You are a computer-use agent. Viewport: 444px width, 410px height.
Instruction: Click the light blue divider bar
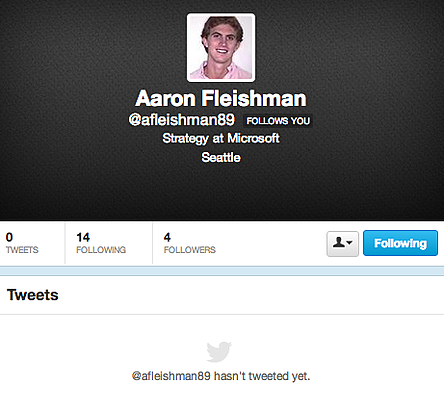tap(222, 271)
